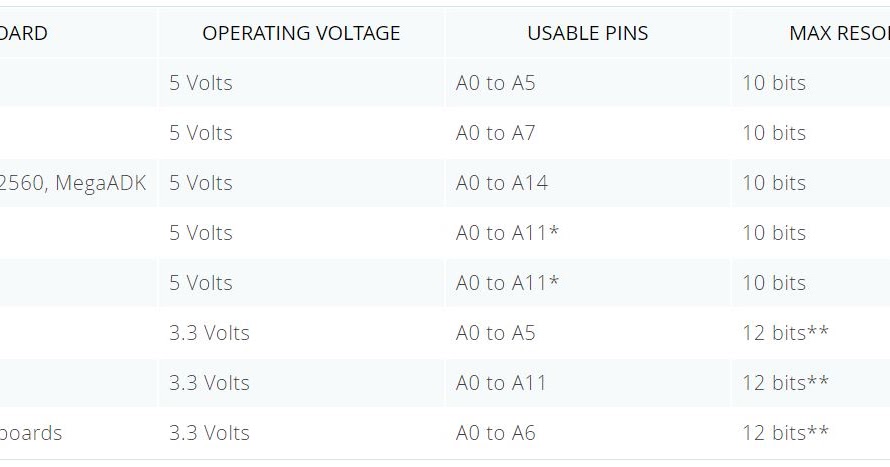Viewport: 890px width, 467px height.
Task: Click 10 bits in the A0 to A14 row
Action: 773,183
